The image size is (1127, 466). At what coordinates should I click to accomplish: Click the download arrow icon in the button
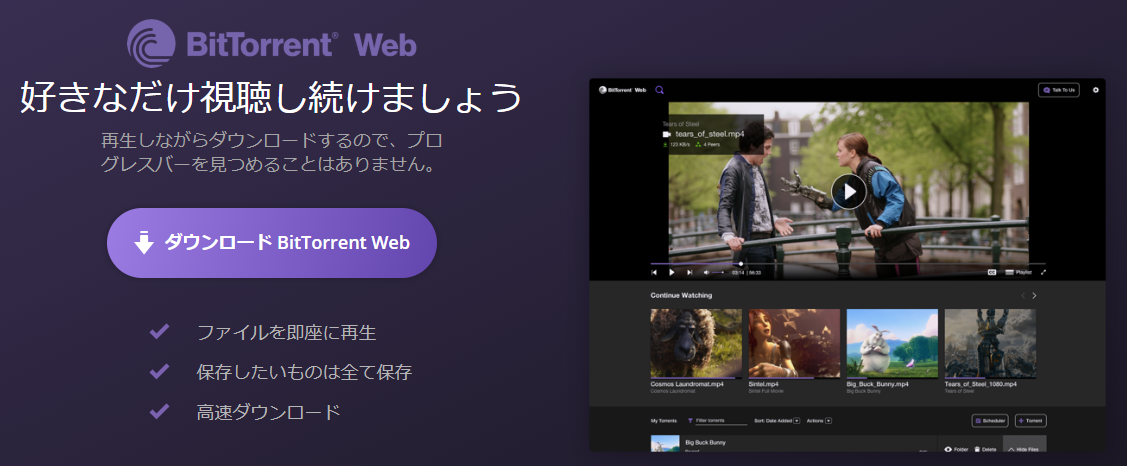tap(144, 243)
